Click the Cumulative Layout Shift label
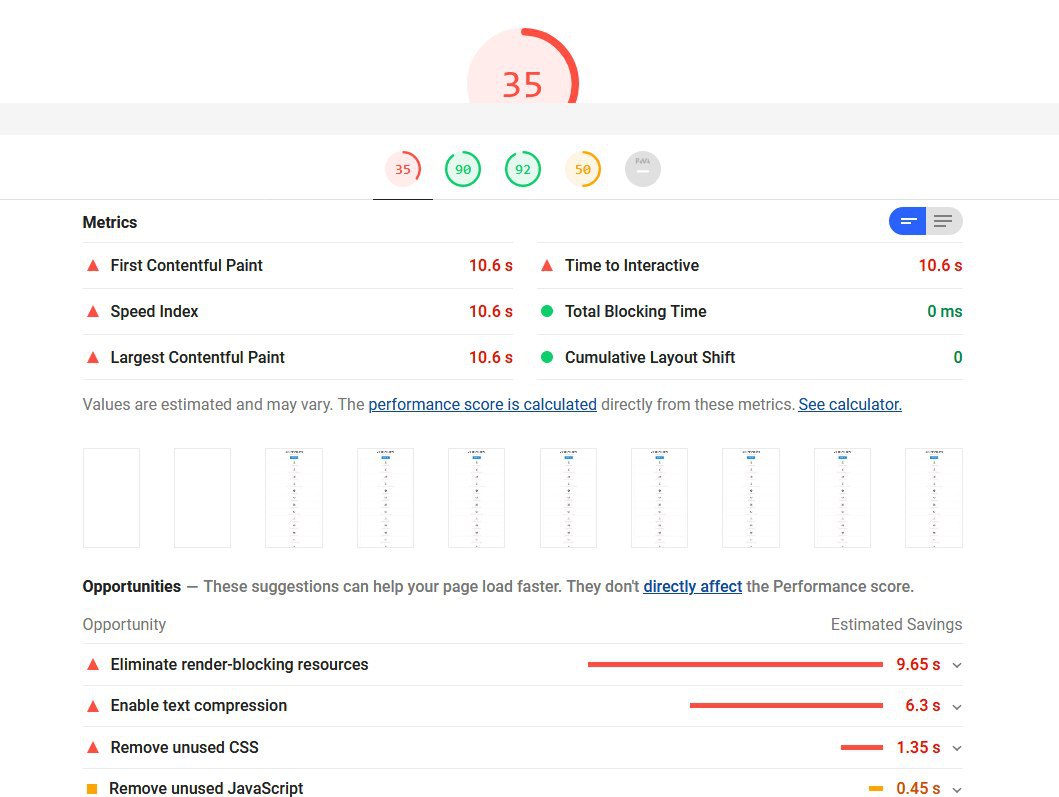This screenshot has width=1059, height=797. click(650, 357)
